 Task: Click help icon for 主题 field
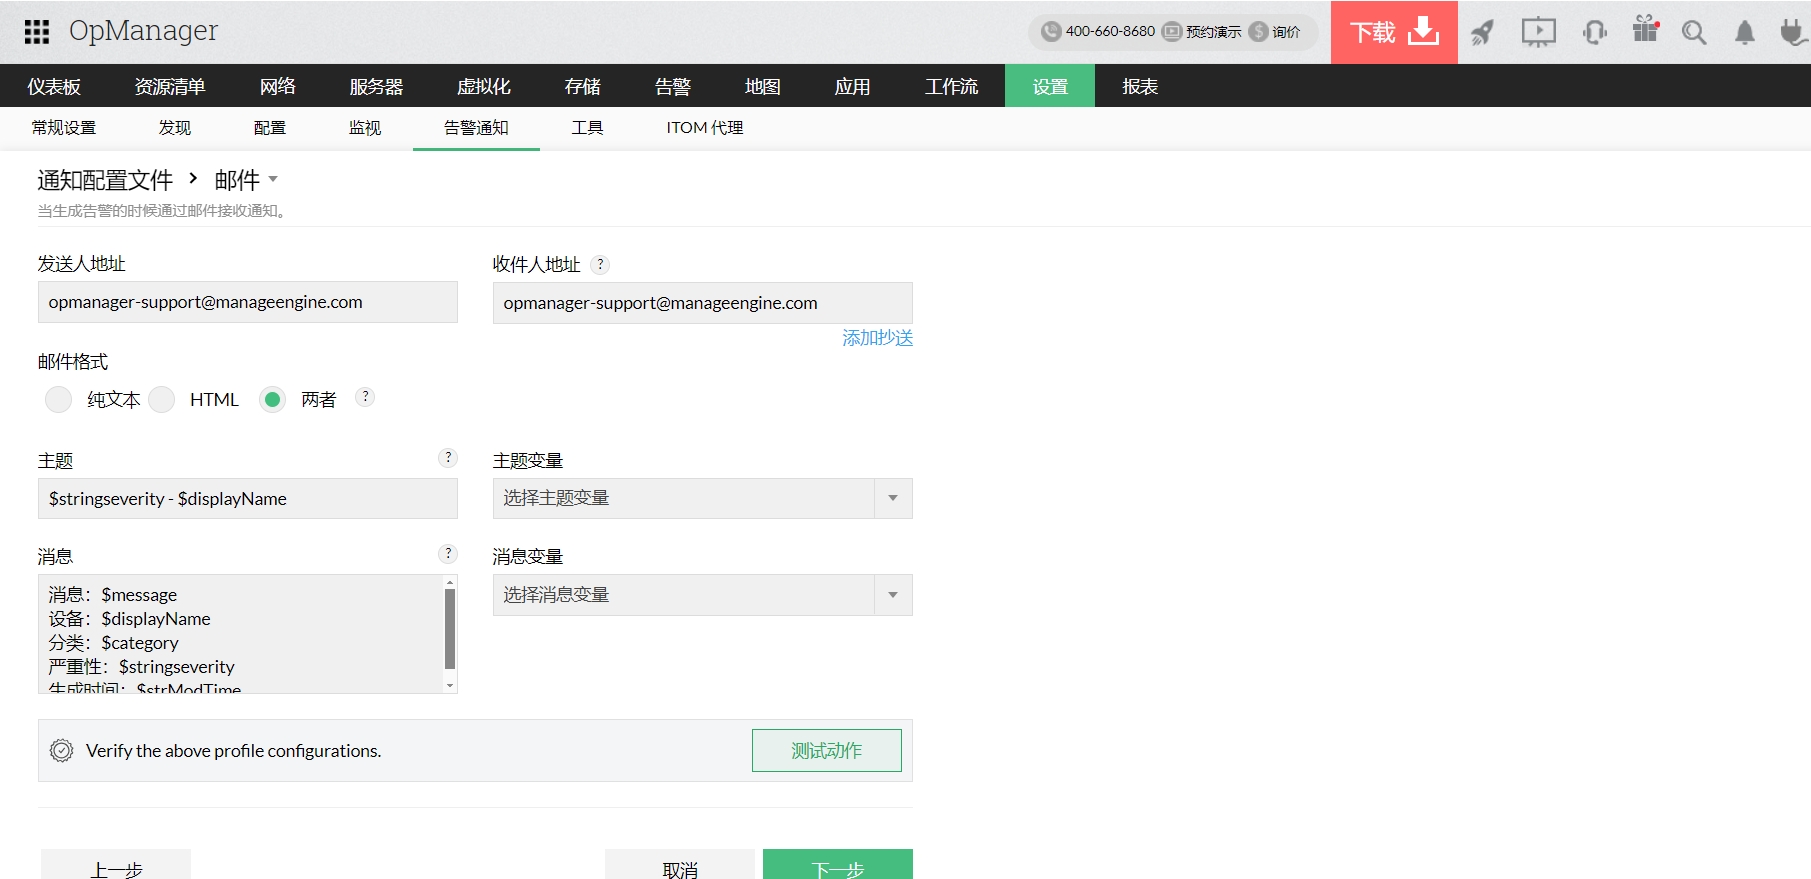click(x=448, y=458)
